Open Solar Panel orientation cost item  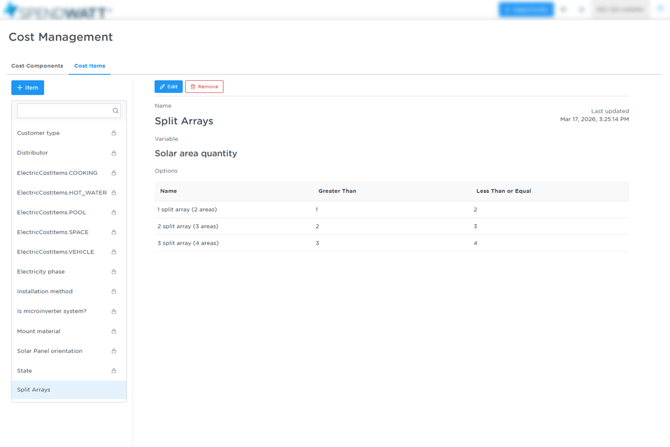pos(50,351)
